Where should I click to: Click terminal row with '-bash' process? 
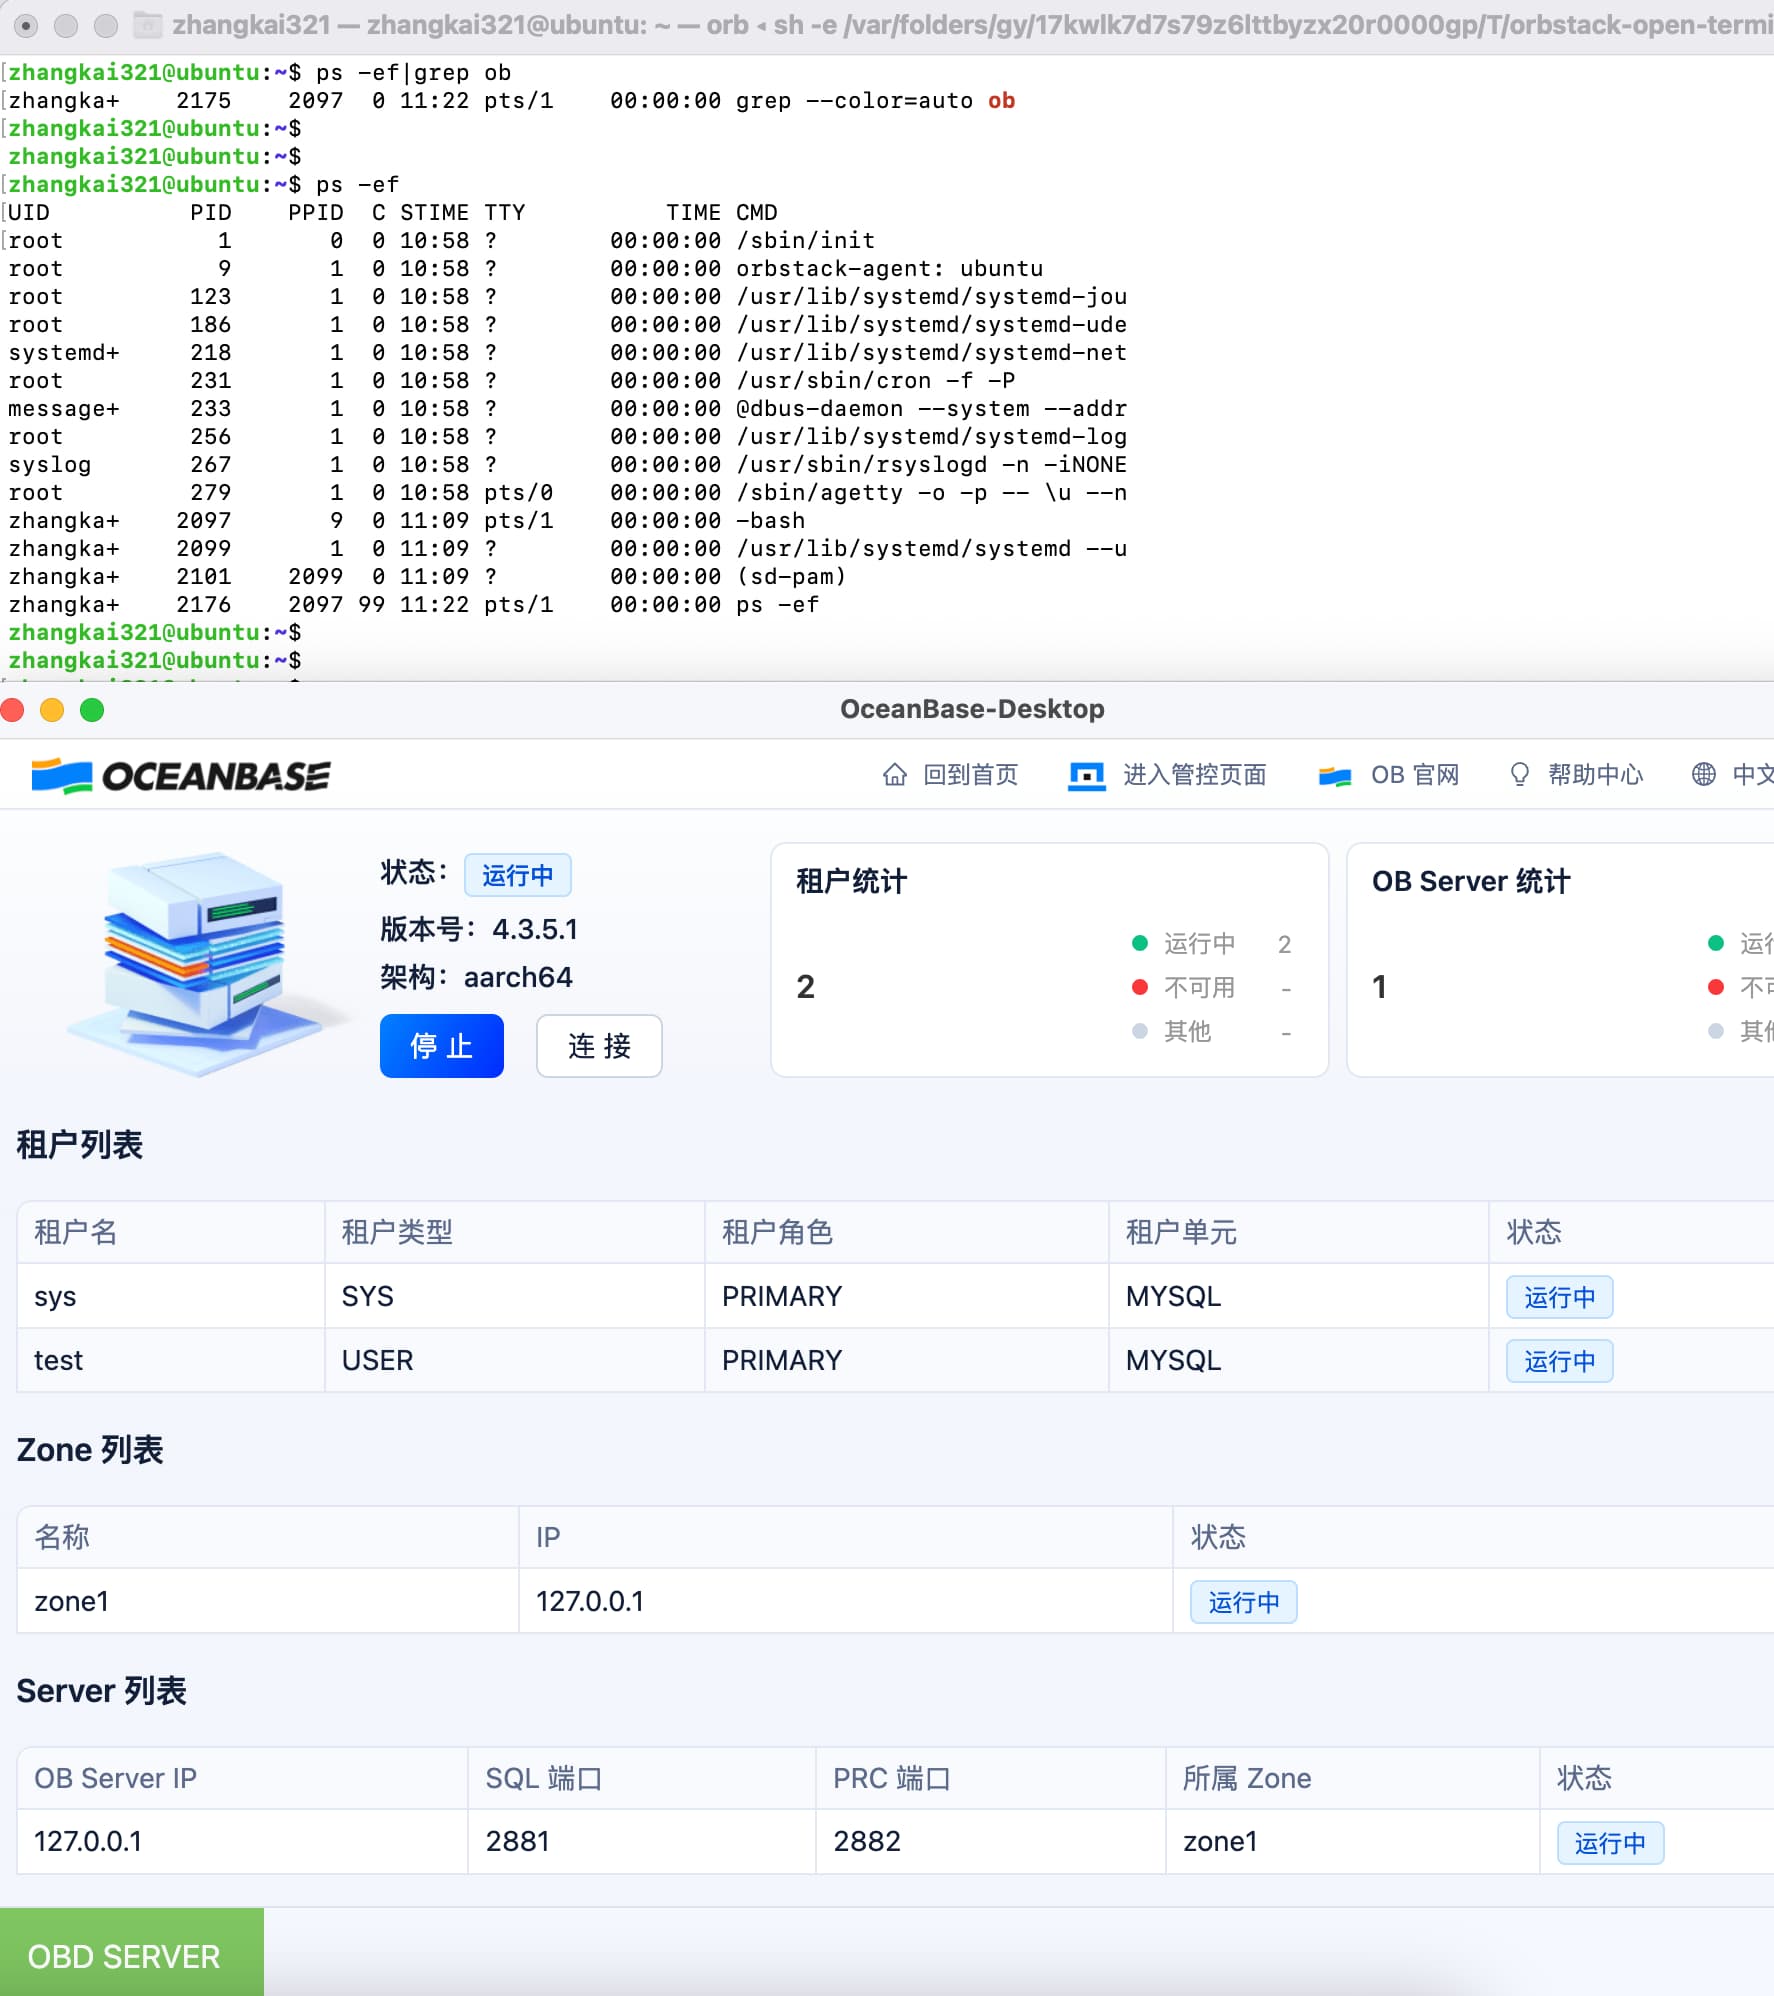click(406, 521)
